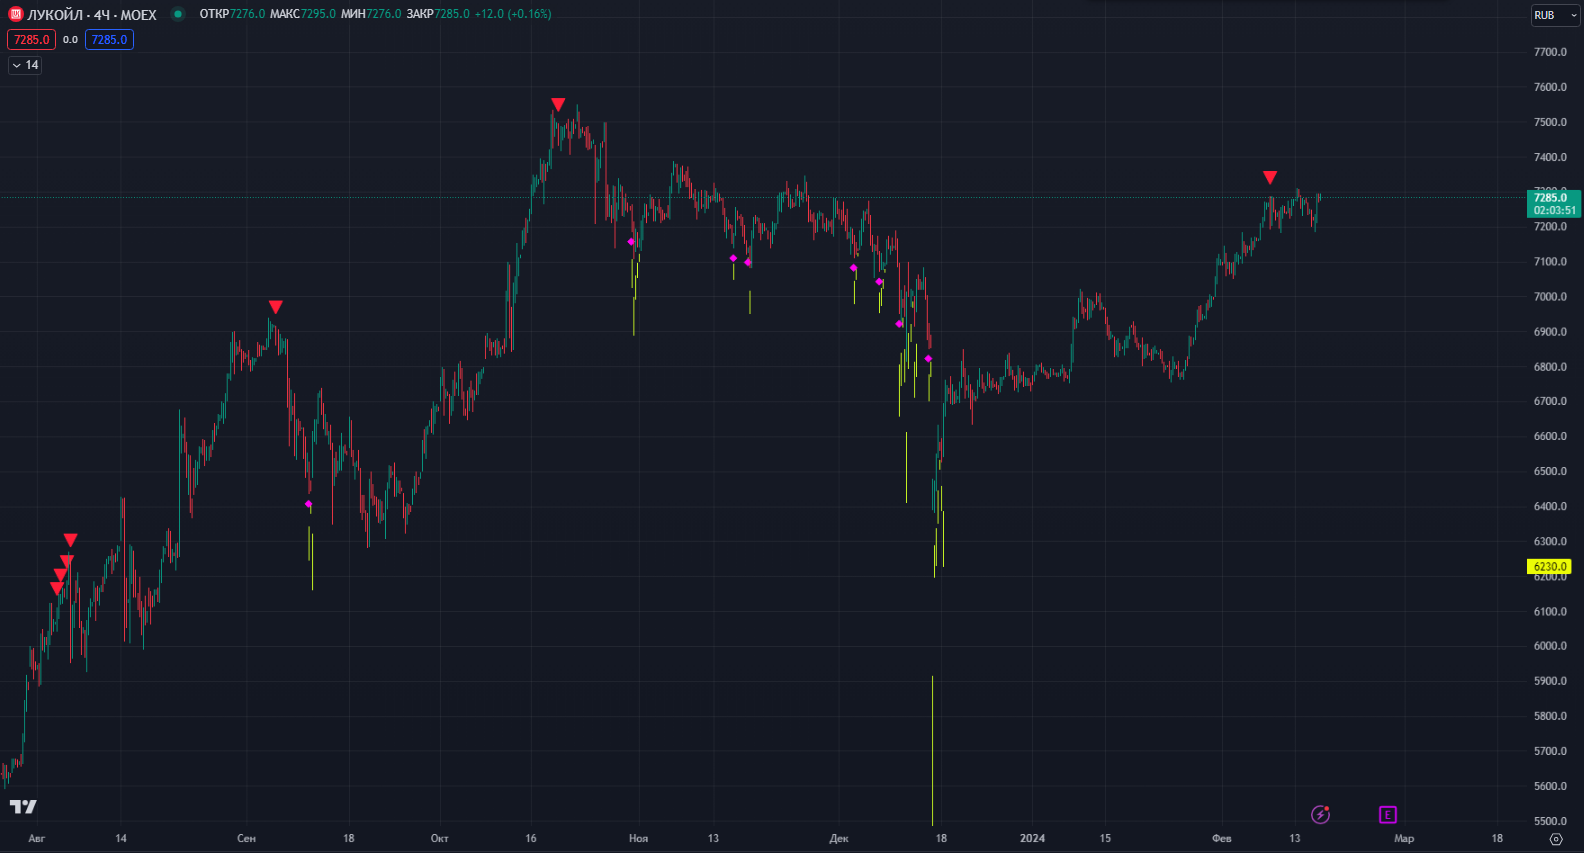Click the topmost red triangle in the August cluster
This screenshot has height=853, width=1584.
click(x=70, y=540)
